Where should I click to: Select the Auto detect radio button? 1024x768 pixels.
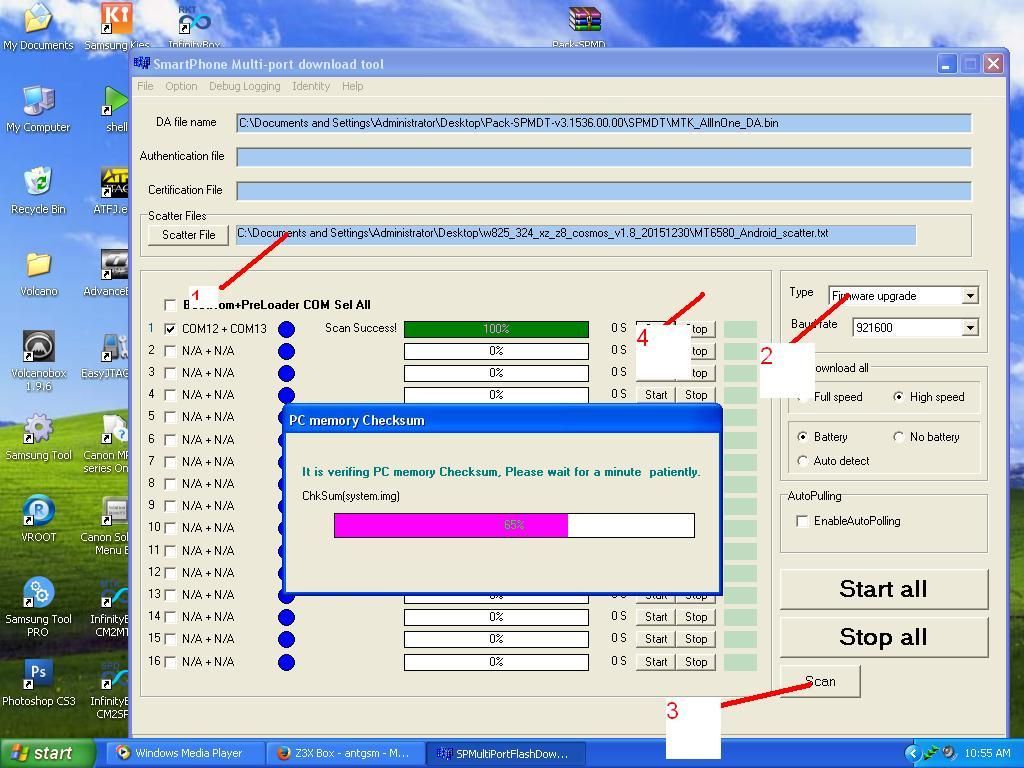click(803, 461)
